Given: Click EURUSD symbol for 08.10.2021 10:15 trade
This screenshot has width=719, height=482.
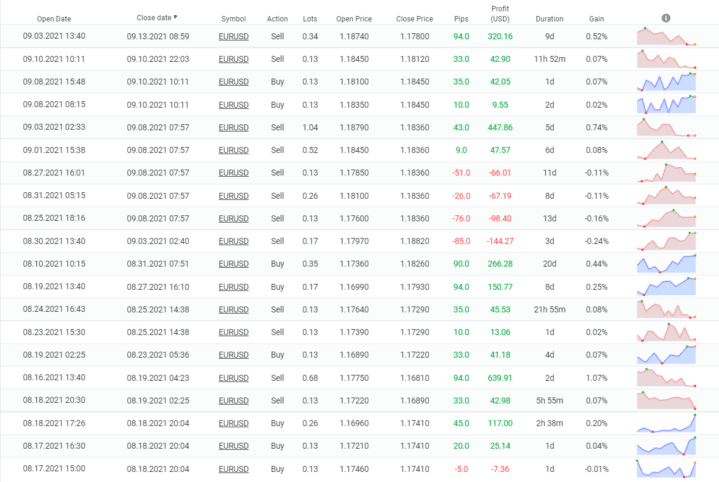Looking at the screenshot, I should tap(233, 263).
